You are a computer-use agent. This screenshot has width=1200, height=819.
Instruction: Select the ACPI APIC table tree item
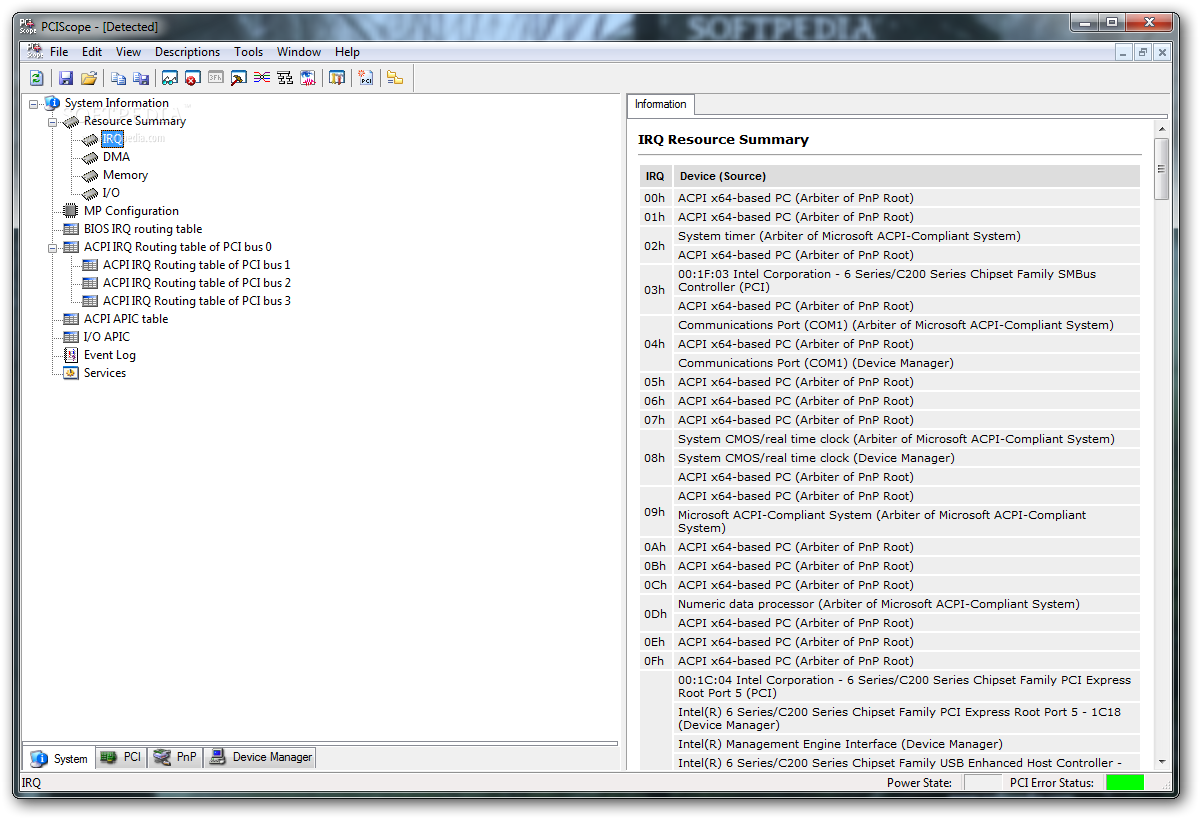(126, 319)
